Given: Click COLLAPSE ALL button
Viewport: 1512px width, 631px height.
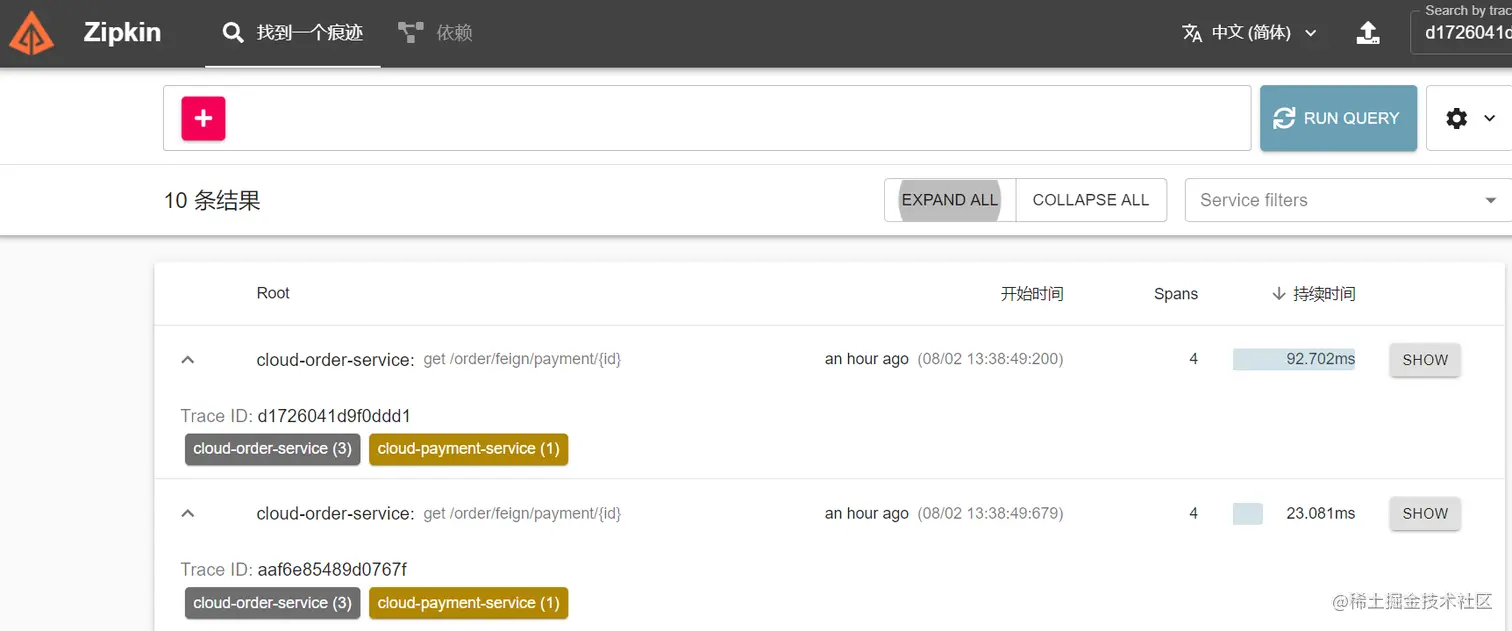Looking at the screenshot, I should pyautogui.click(x=1091, y=200).
